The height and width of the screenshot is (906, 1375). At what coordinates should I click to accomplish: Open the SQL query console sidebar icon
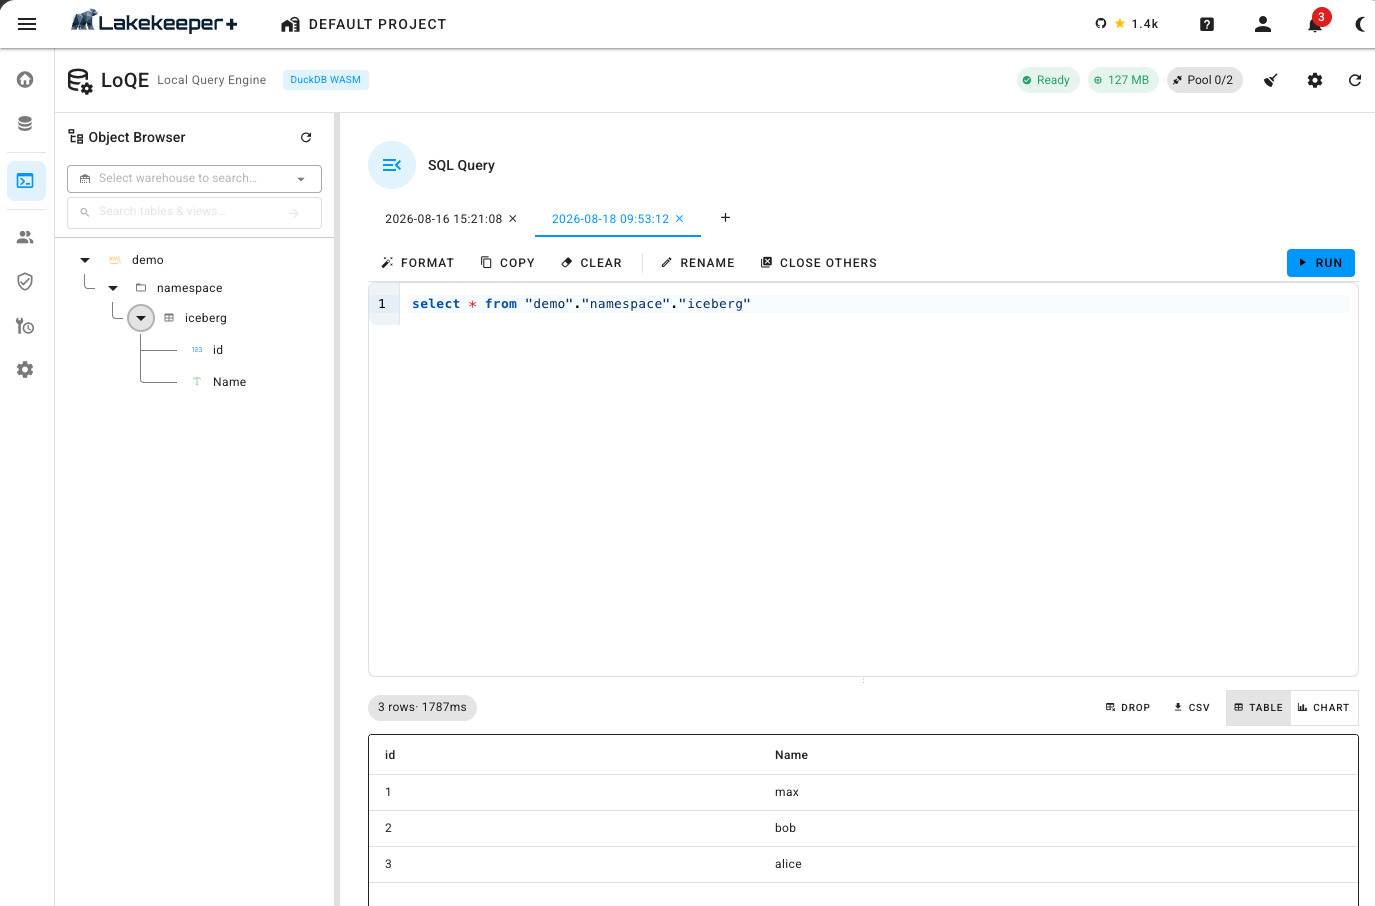pyautogui.click(x=26, y=181)
